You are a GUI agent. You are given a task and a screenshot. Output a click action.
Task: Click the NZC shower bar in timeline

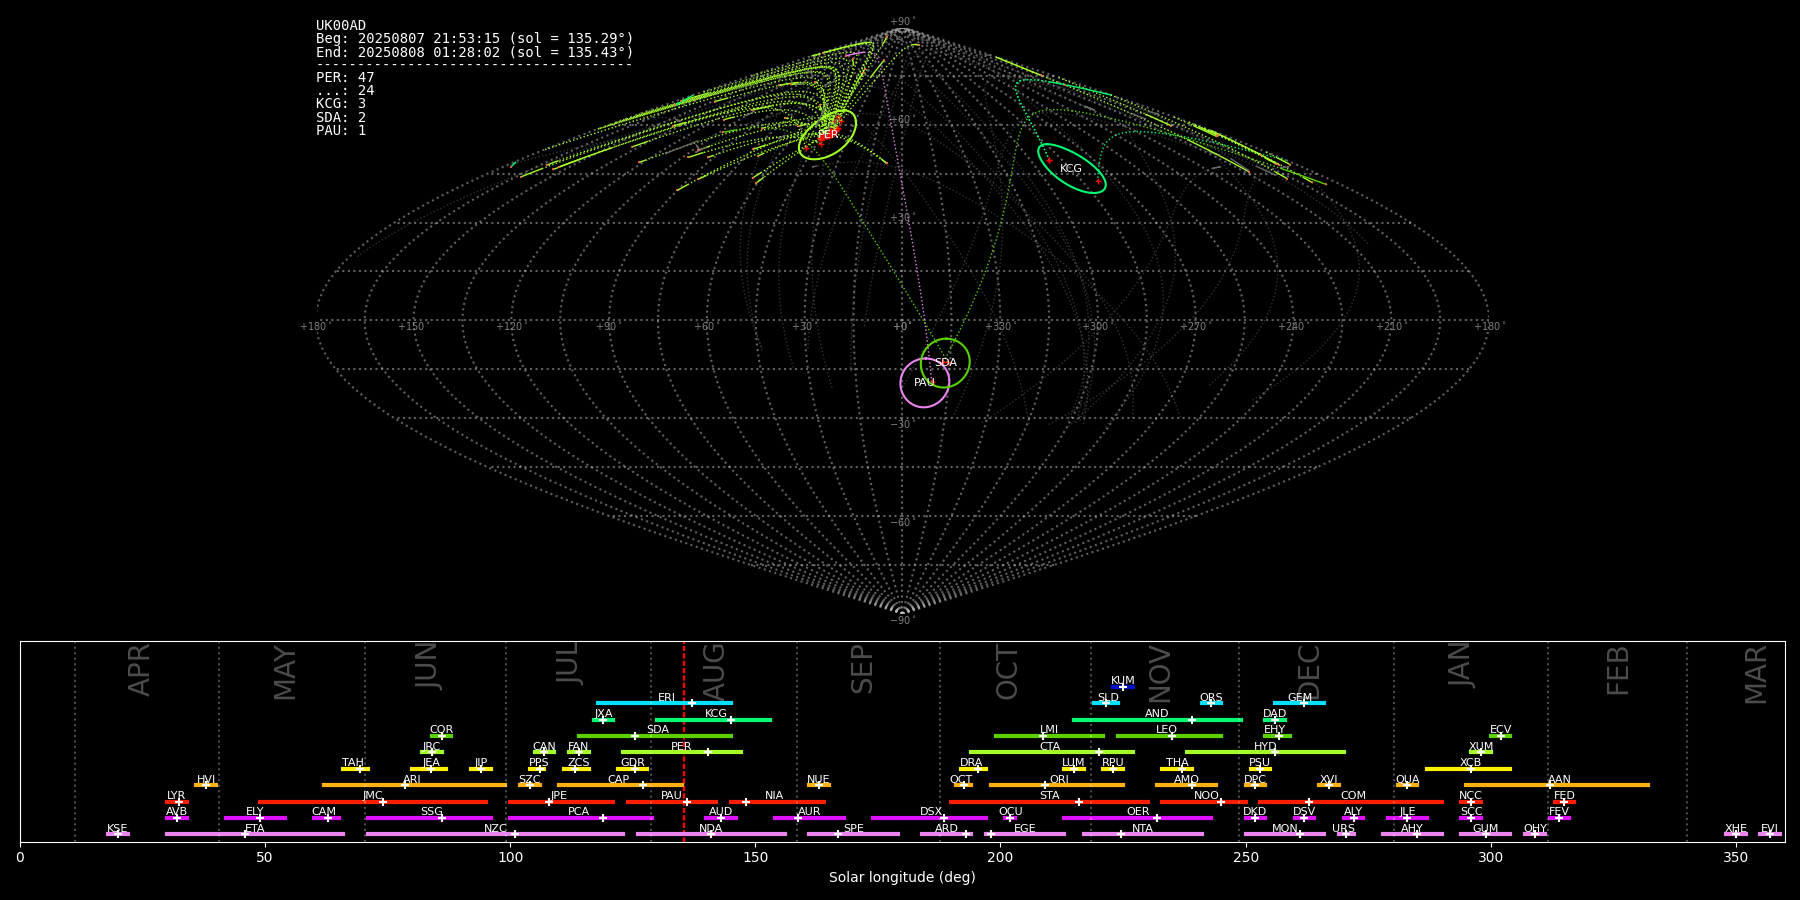(x=495, y=834)
